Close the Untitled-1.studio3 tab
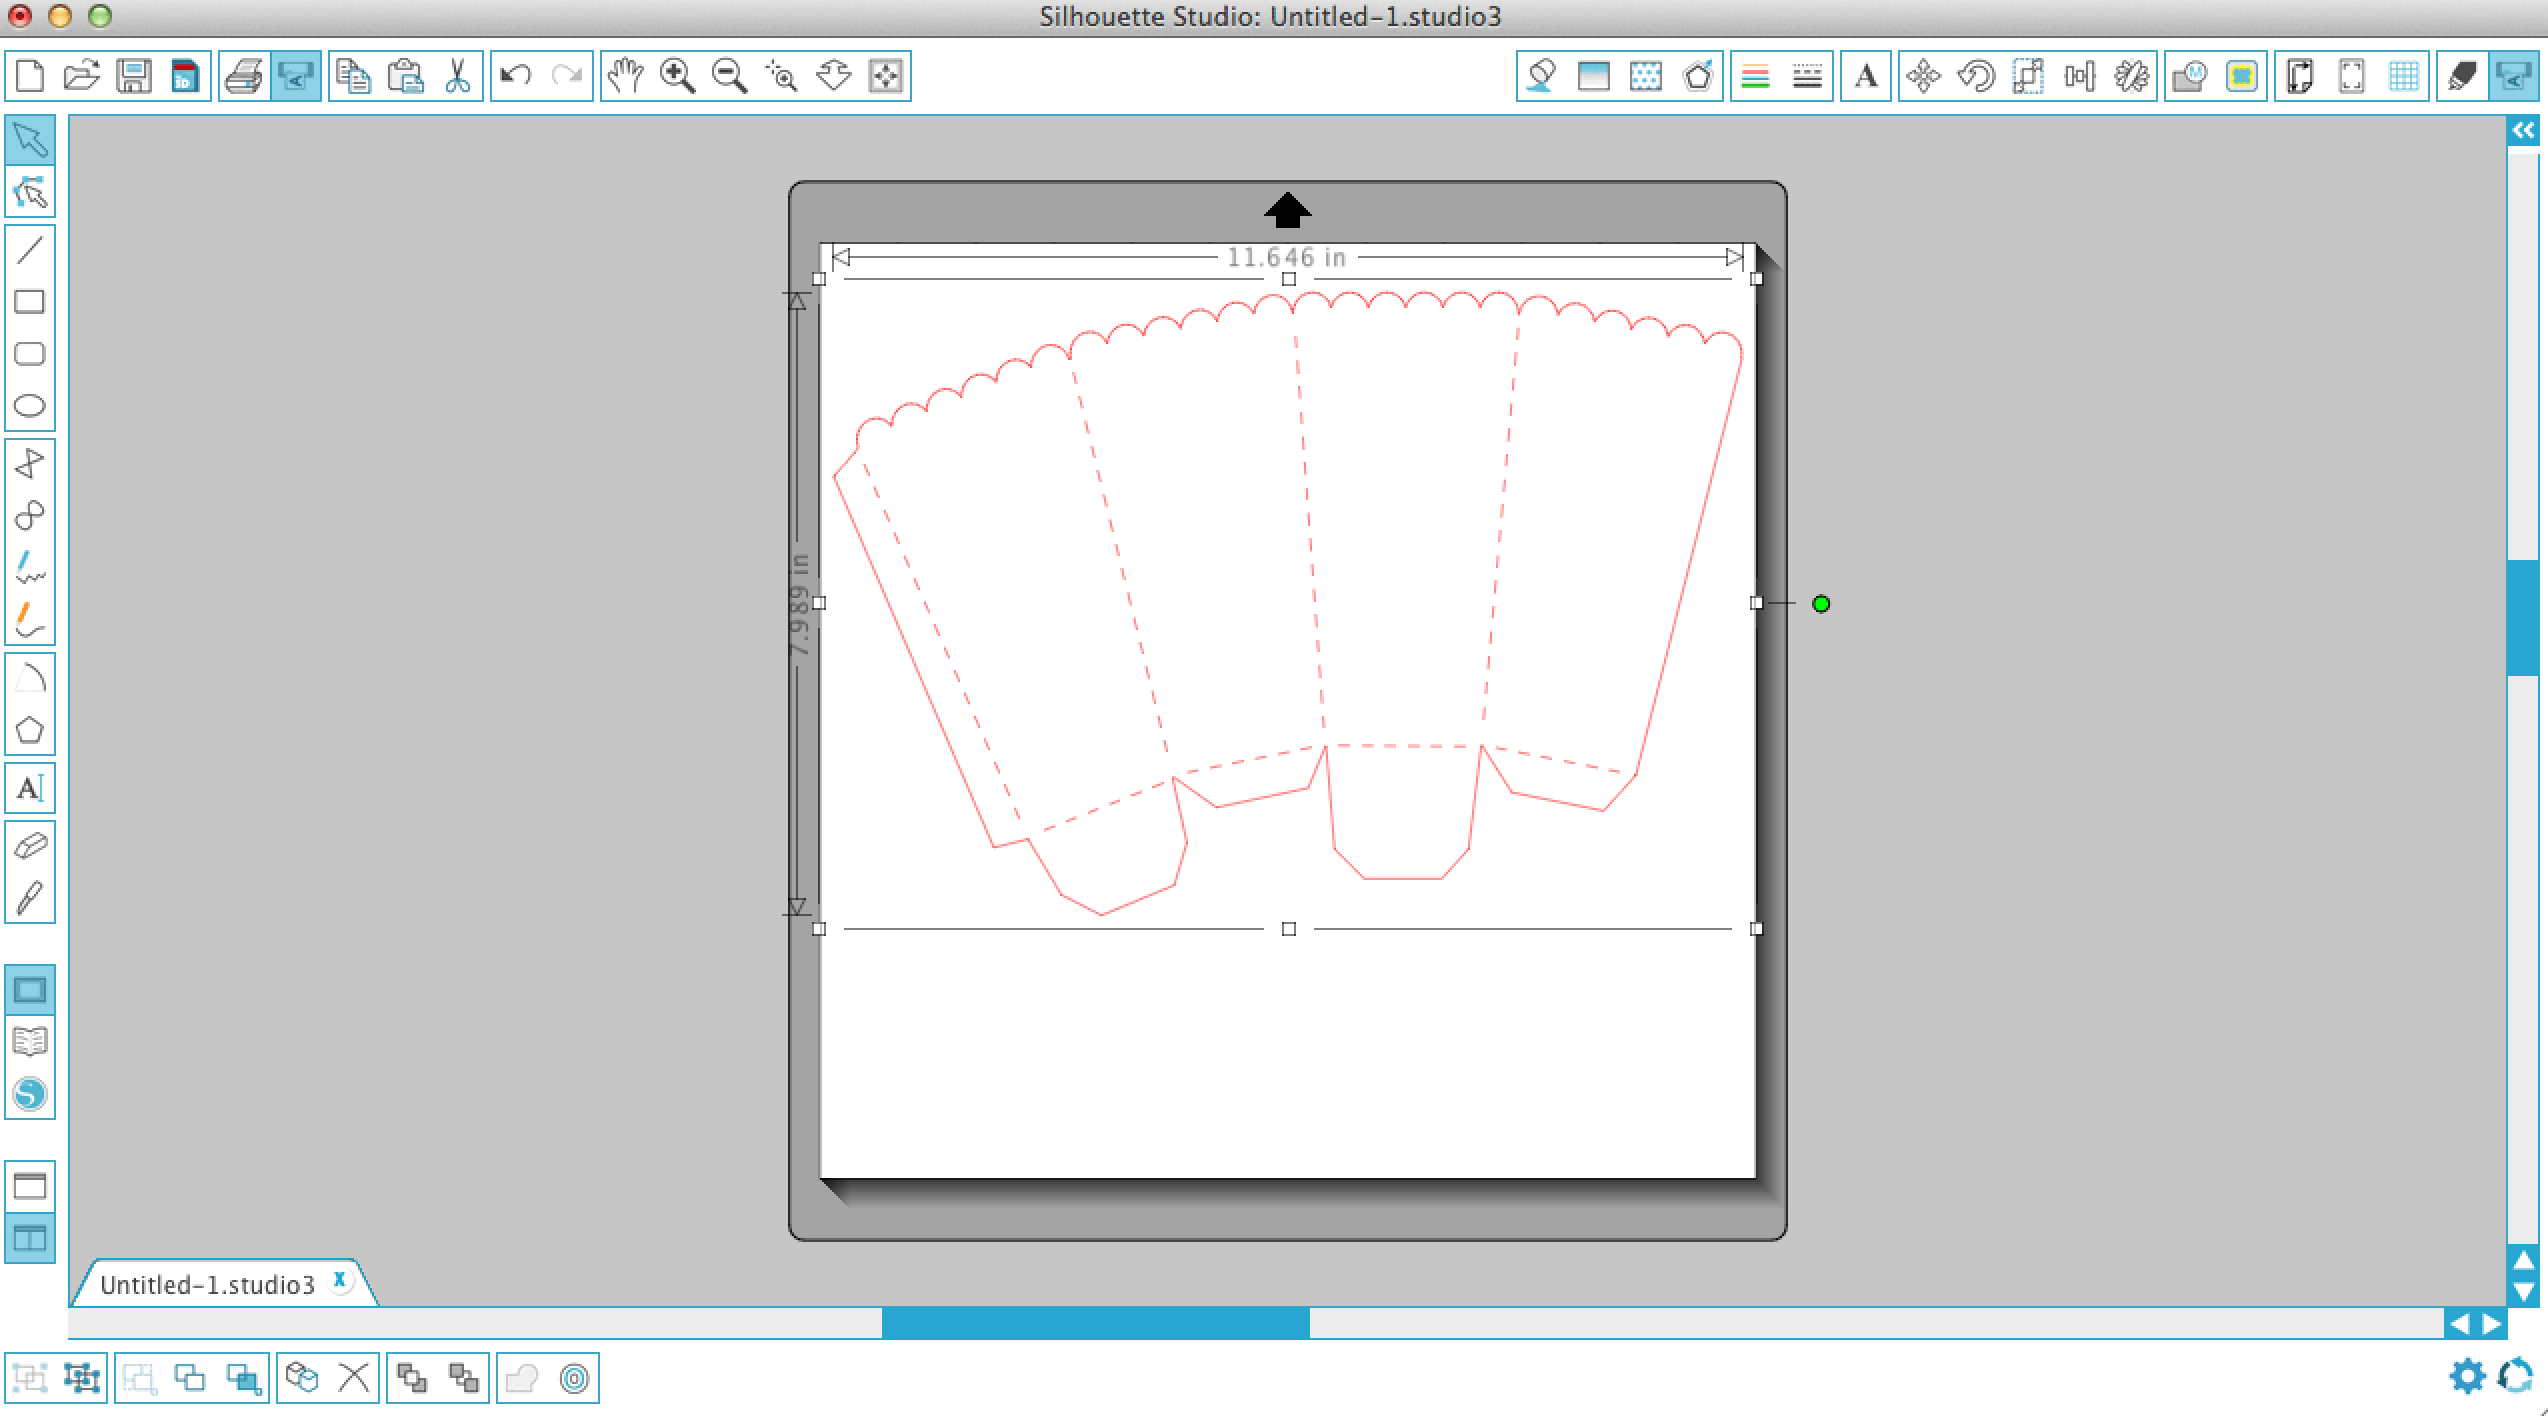Image resolution: width=2548 pixels, height=1416 pixels. click(x=340, y=1280)
